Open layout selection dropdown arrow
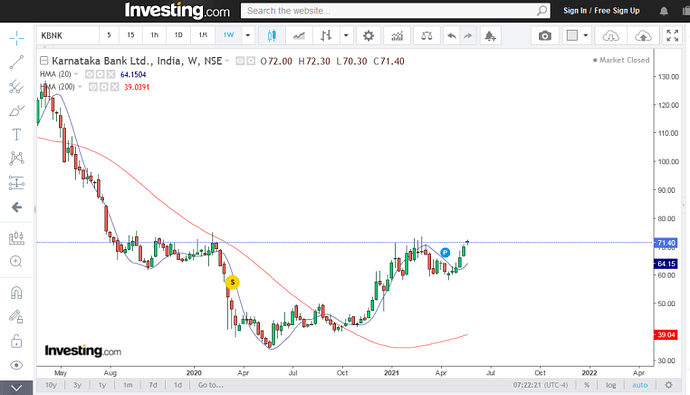This screenshot has height=395, width=690. [586, 36]
